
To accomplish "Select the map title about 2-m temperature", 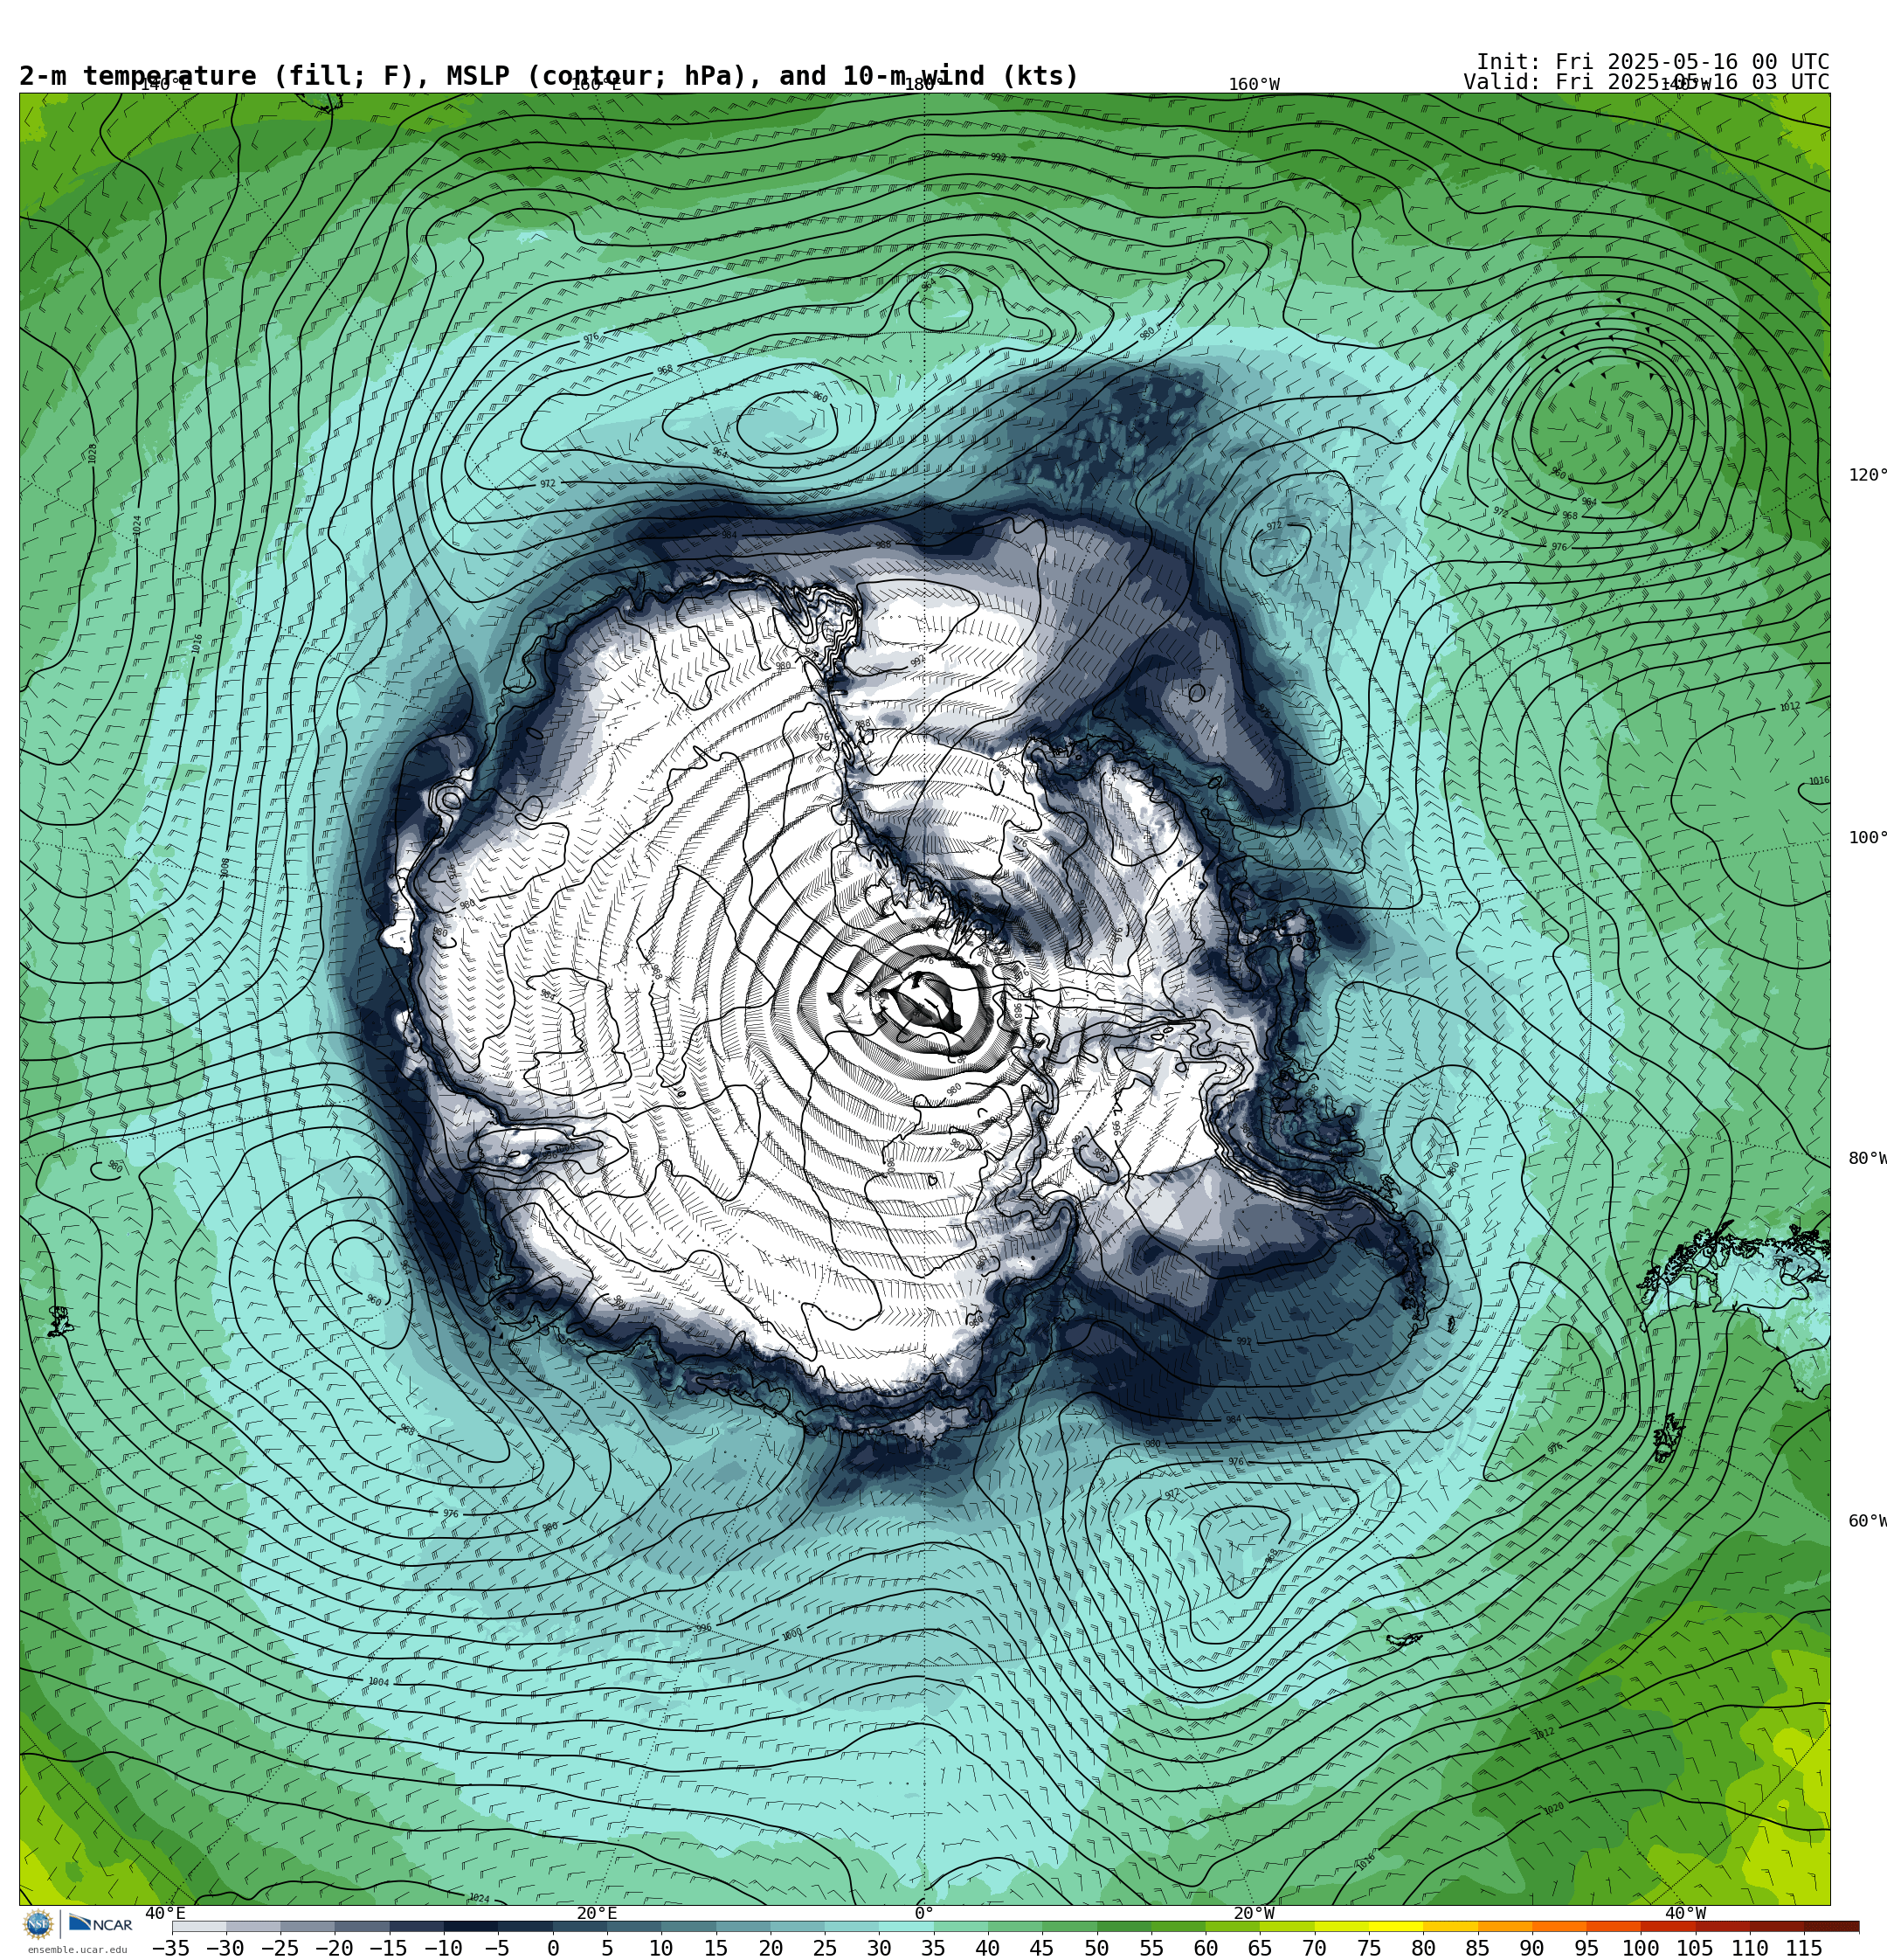I will (x=549, y=76).
